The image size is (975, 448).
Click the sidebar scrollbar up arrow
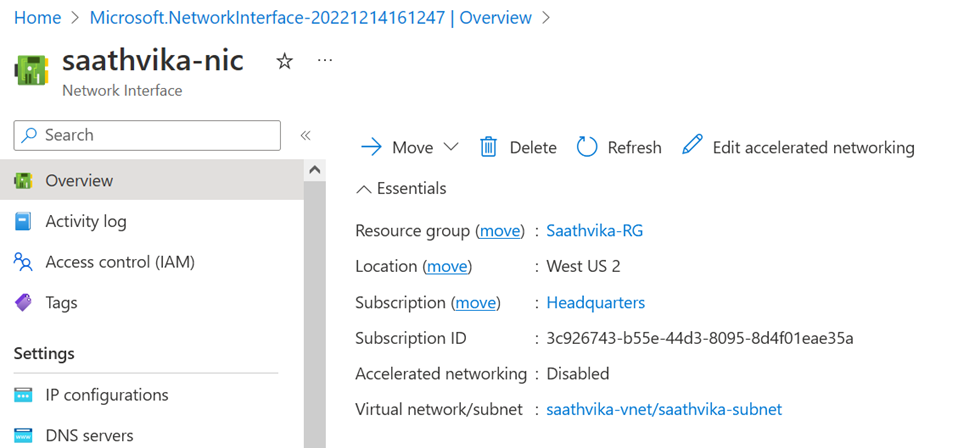(x=315, y=170)
